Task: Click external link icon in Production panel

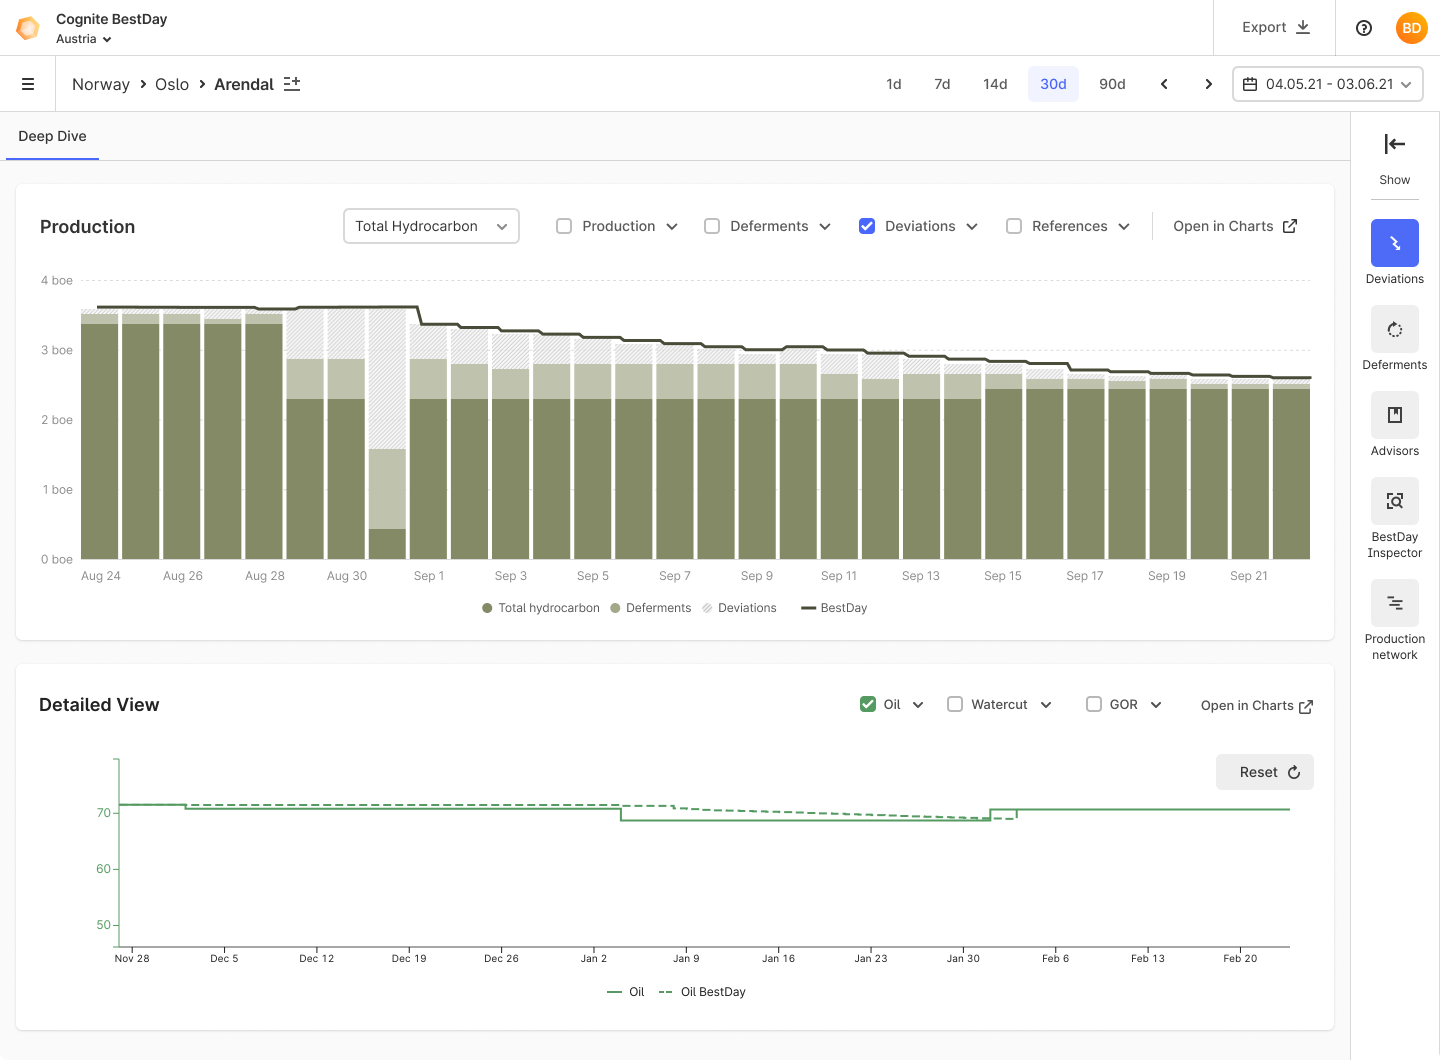Action: (x=1290, y=226)
